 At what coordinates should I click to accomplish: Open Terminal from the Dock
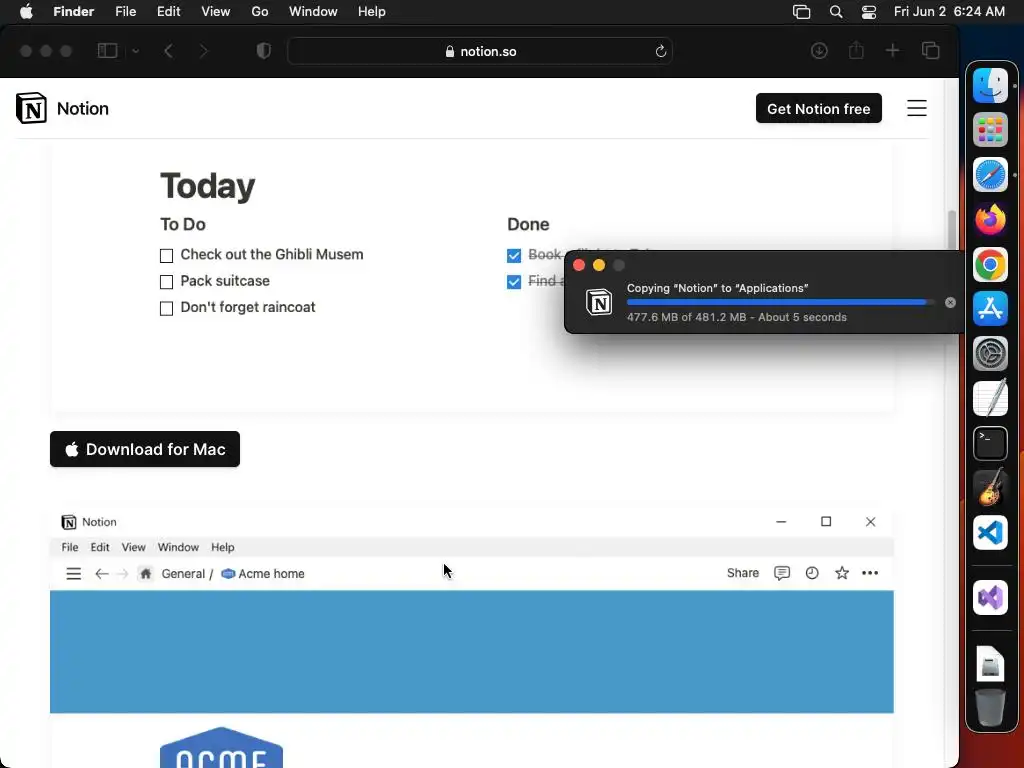pos(991,443)
